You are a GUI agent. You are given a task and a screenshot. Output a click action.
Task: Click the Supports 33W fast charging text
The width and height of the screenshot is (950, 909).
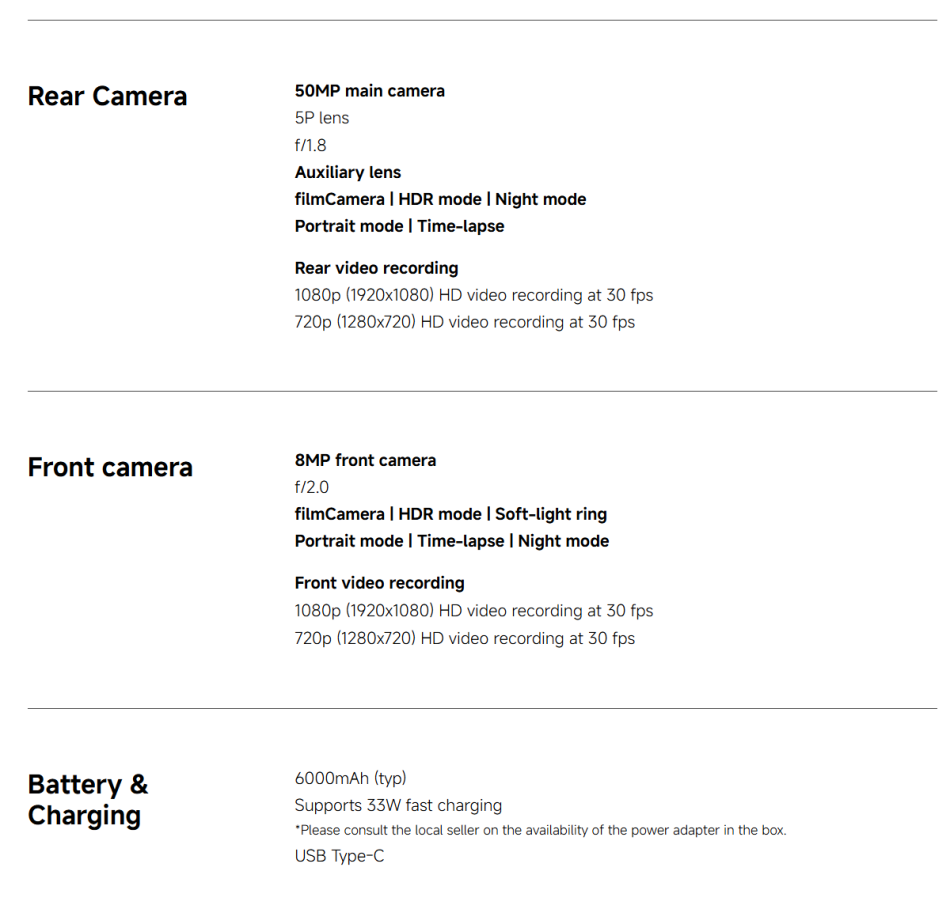click(398, 805)
